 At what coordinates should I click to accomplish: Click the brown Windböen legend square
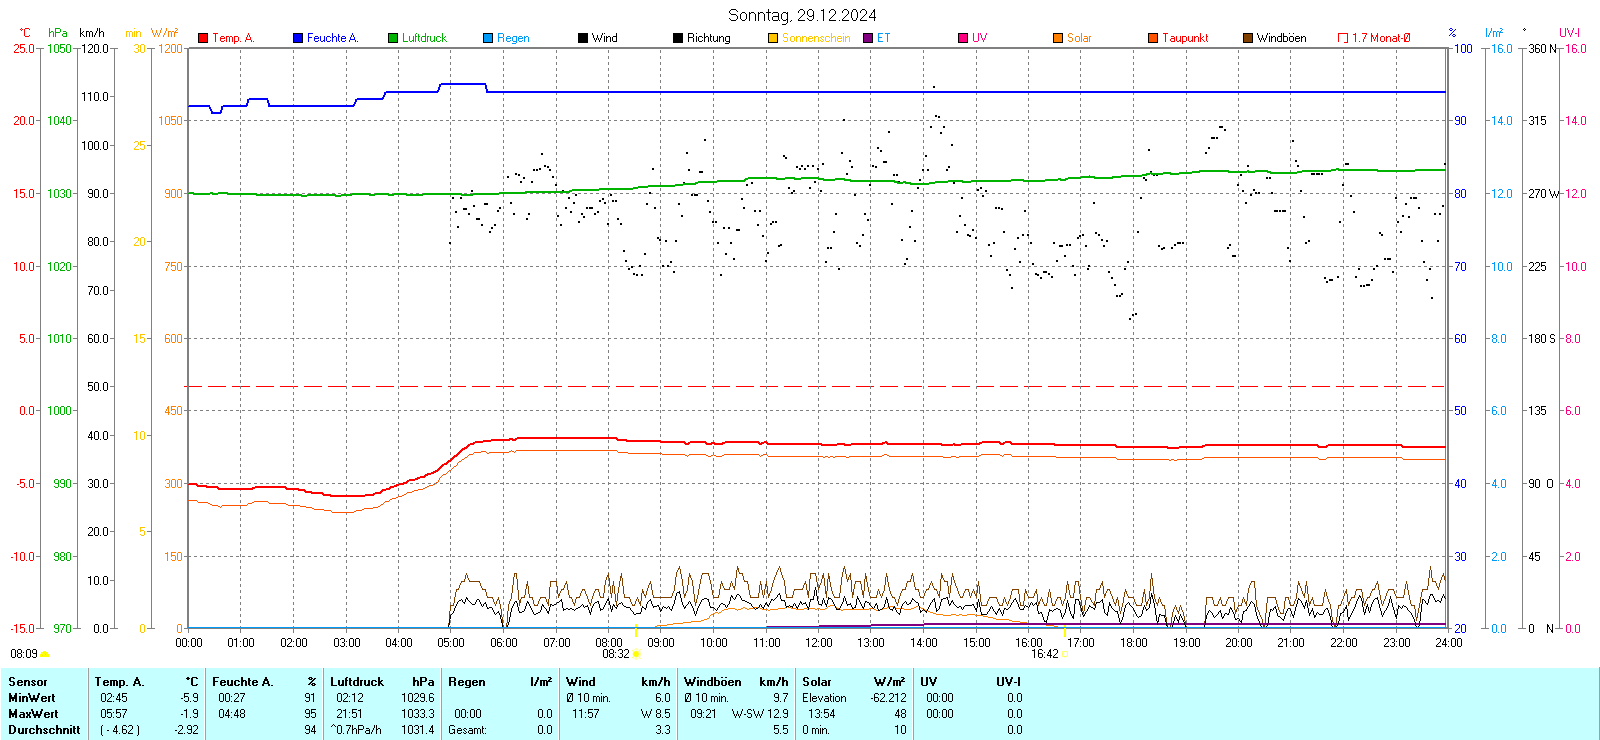[x=1248, y=38]
